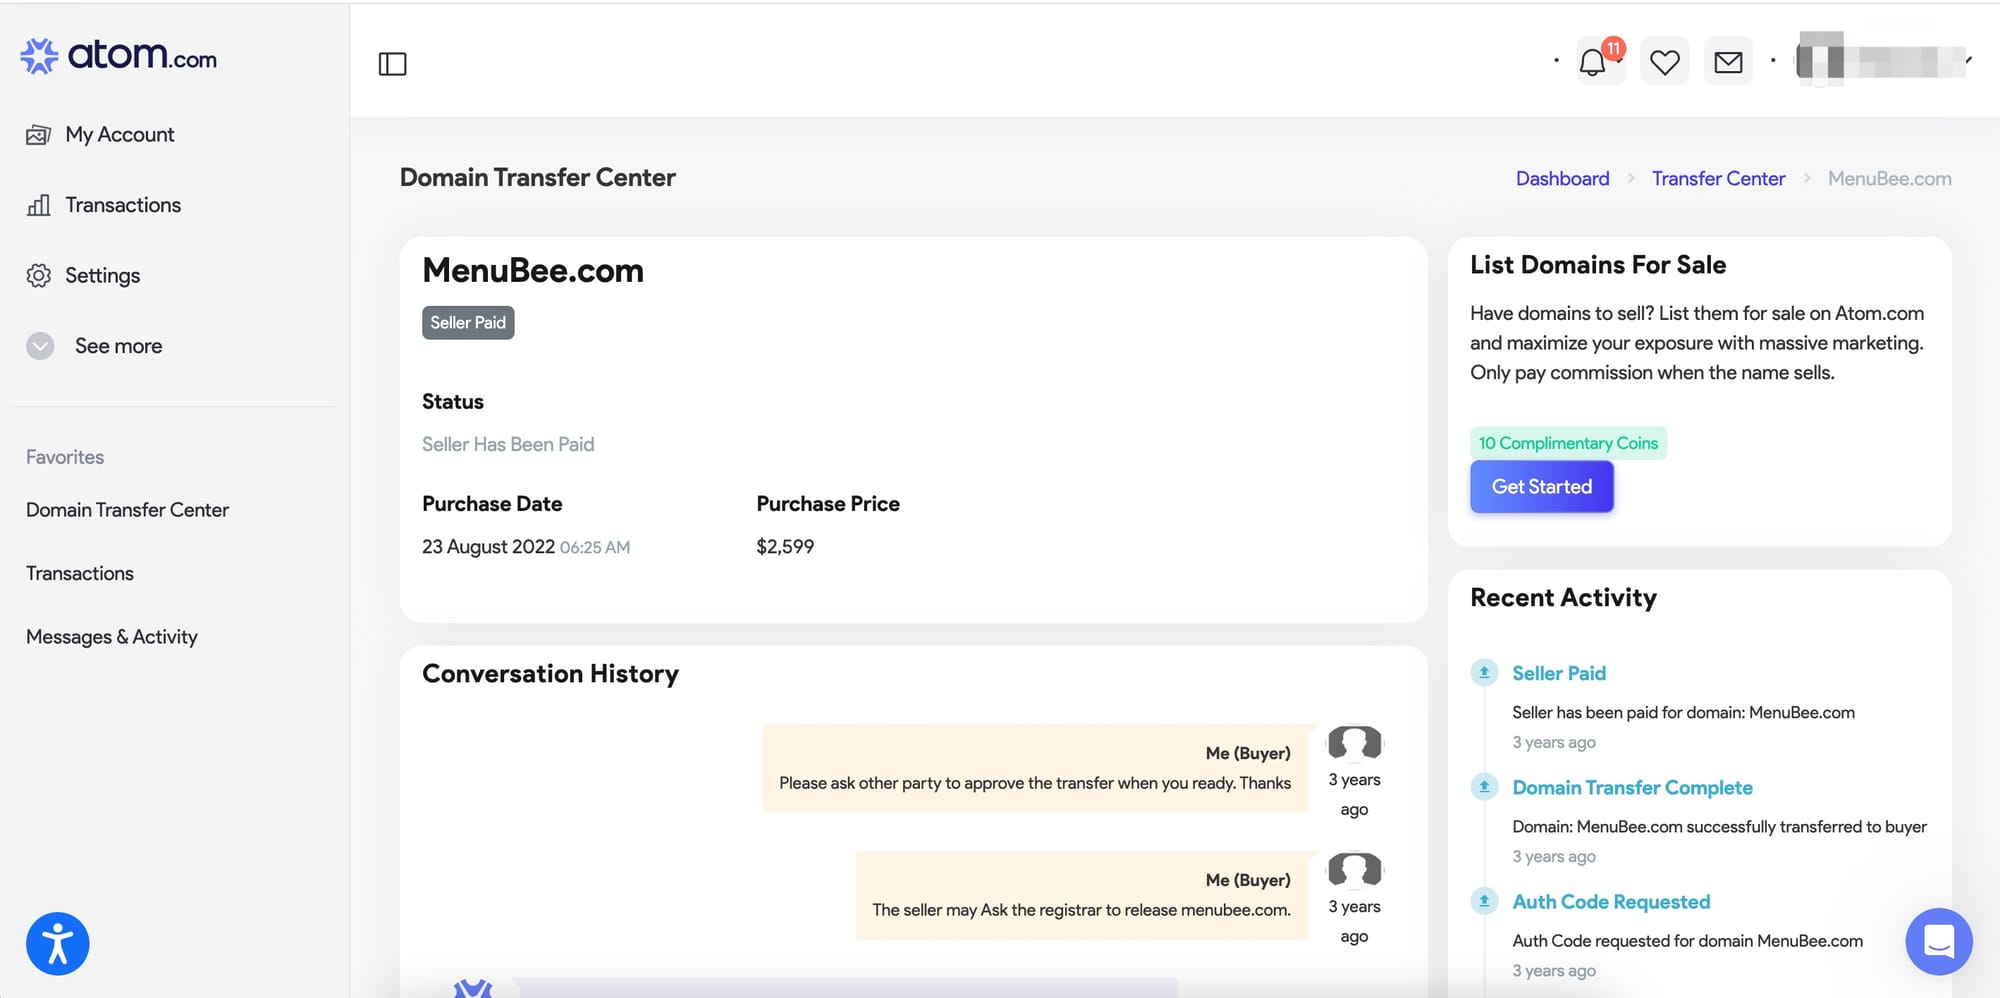Click the Transactions bar chart icon
This screenshot has height=998, width=2000.
(x=38, y=205)
